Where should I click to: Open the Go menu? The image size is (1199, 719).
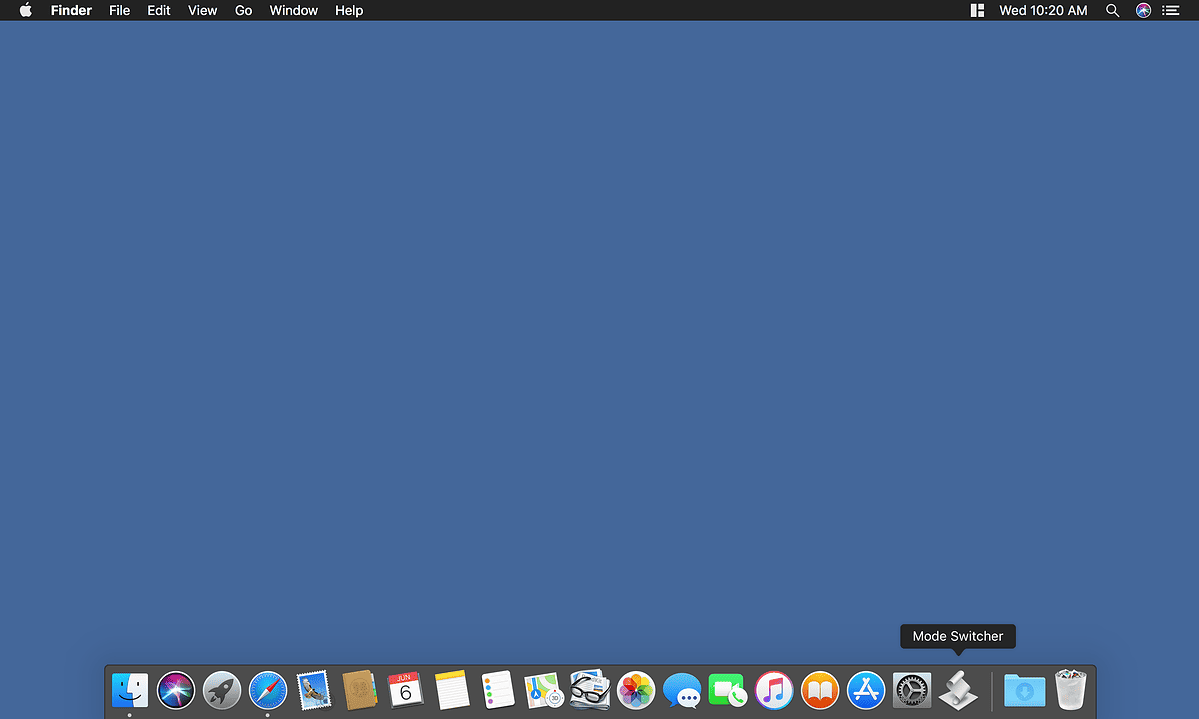(x=243, y=10)
